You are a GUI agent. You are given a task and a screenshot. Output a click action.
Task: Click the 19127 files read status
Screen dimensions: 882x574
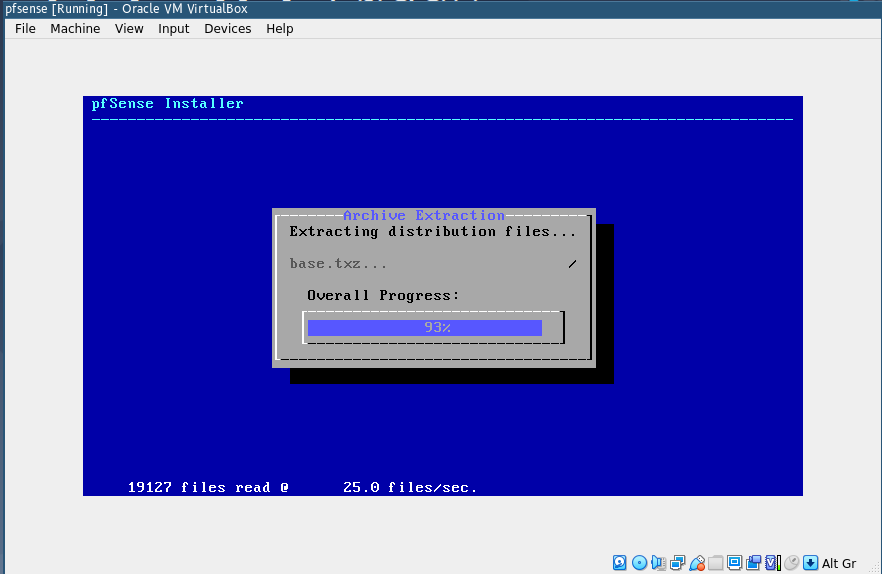(x=208, y=487)
